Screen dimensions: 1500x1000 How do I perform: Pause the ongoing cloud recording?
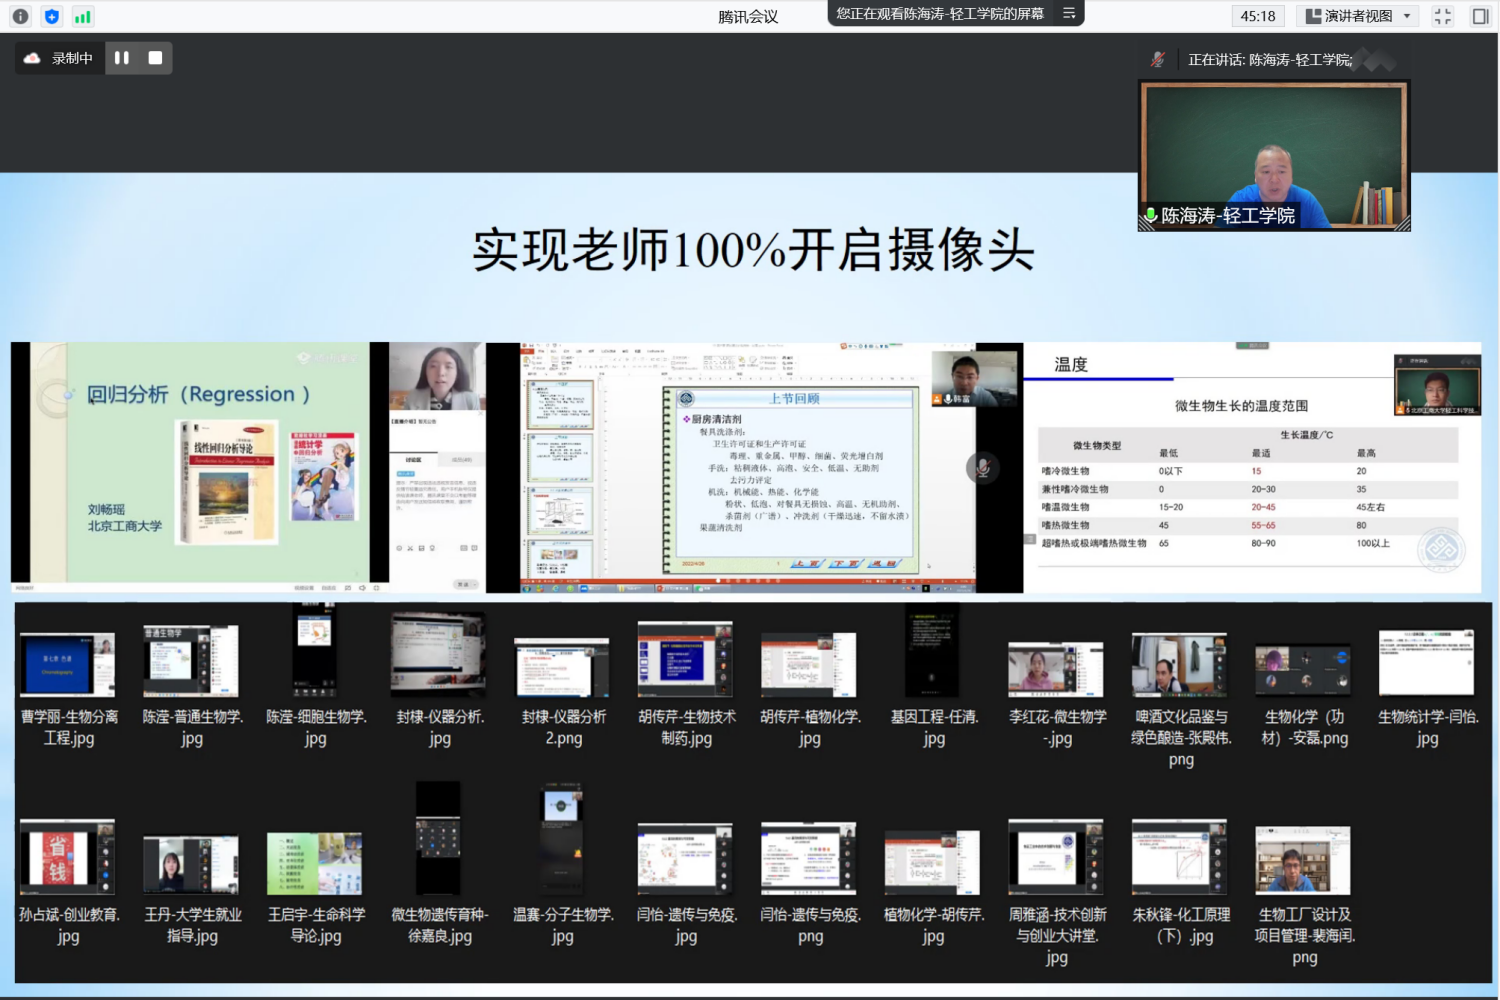pos(122,57)
